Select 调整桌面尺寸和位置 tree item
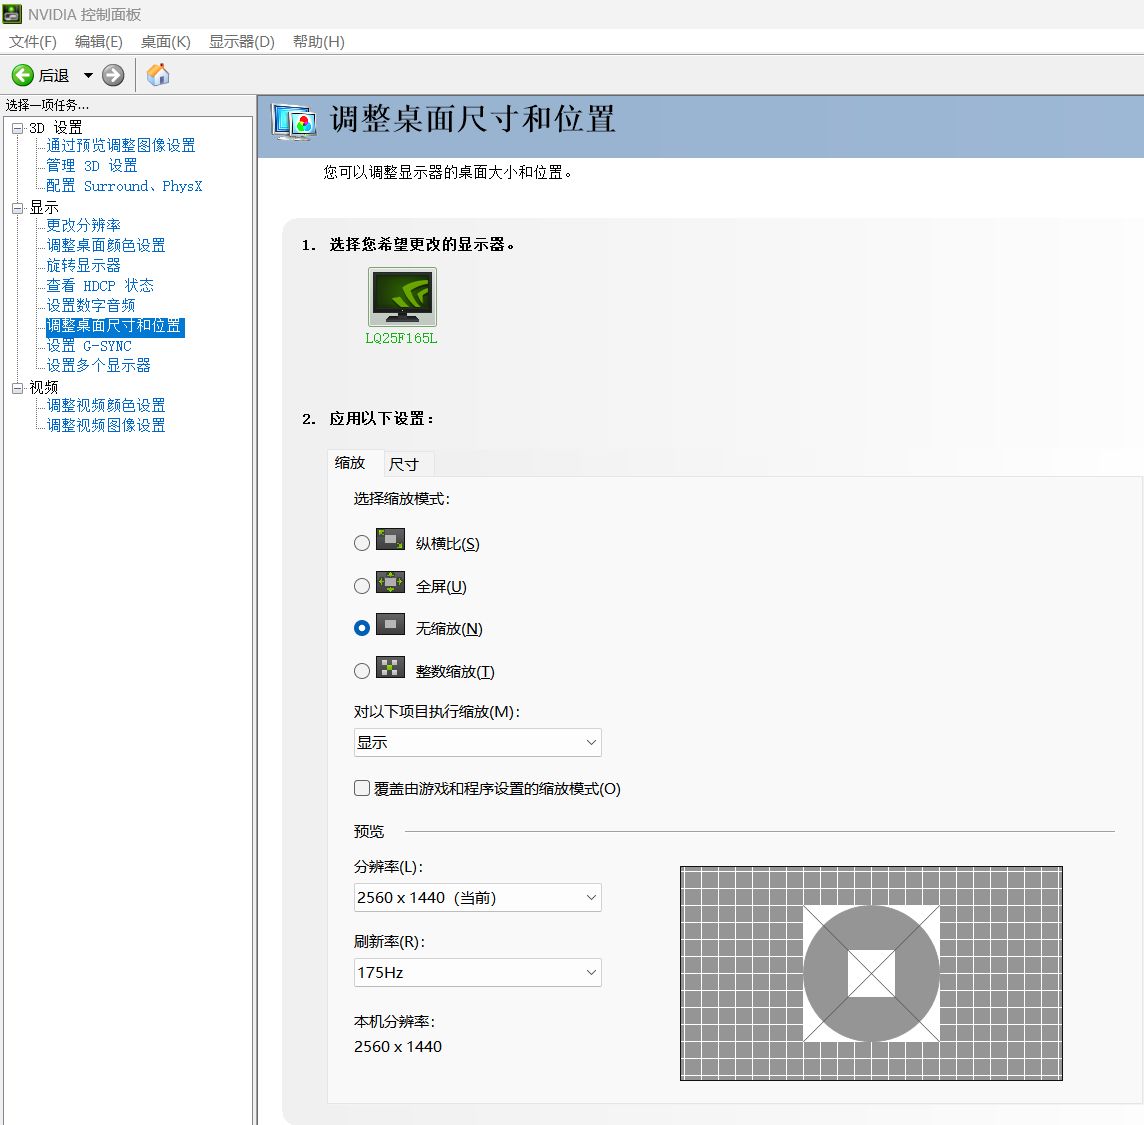The image size is (1144, 1125). [x=115, y=326]
